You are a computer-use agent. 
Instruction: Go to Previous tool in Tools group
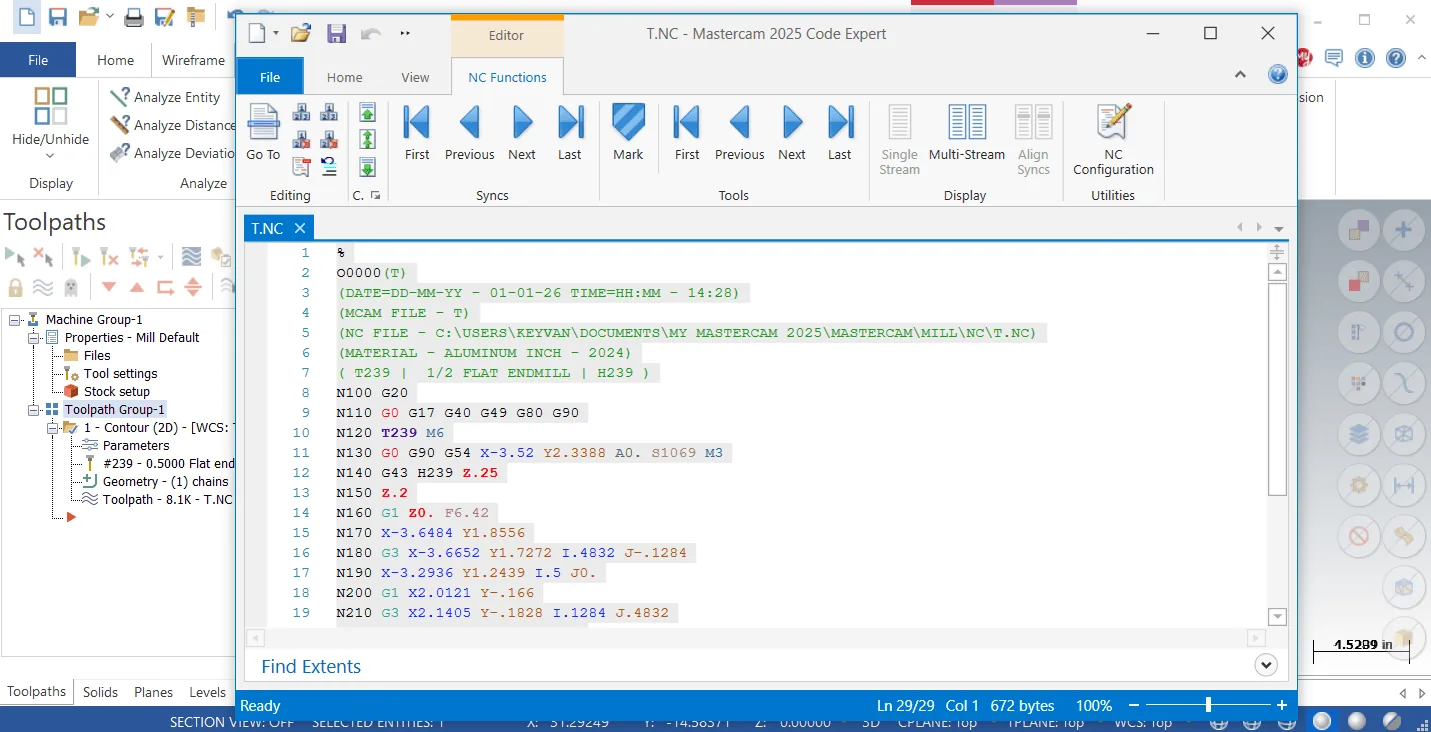pos(740,132)
